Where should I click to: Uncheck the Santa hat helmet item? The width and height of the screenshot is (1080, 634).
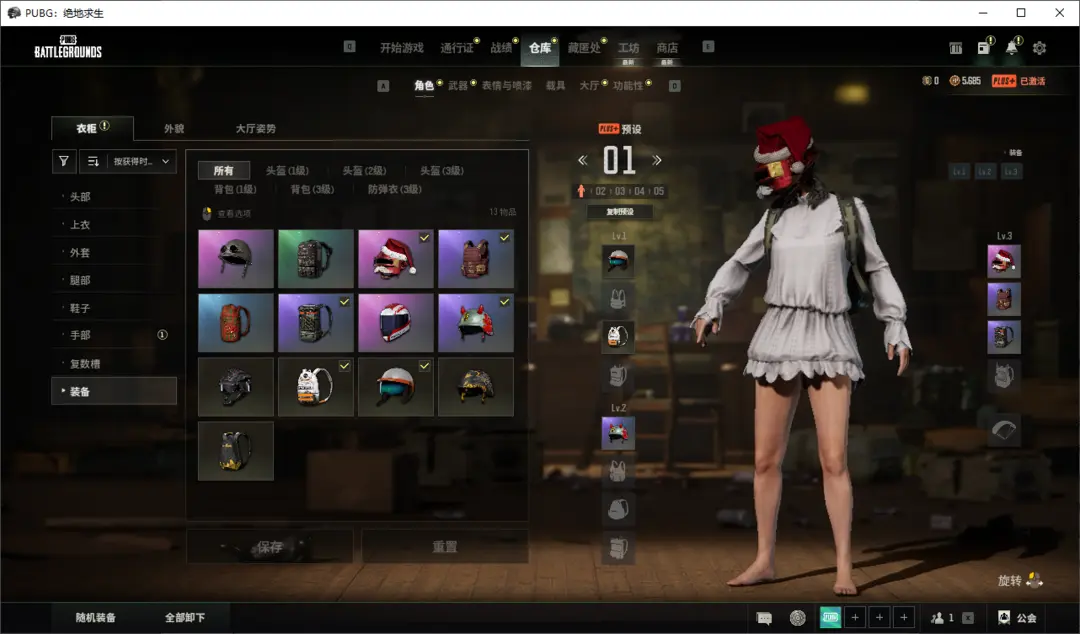[396, 258]
